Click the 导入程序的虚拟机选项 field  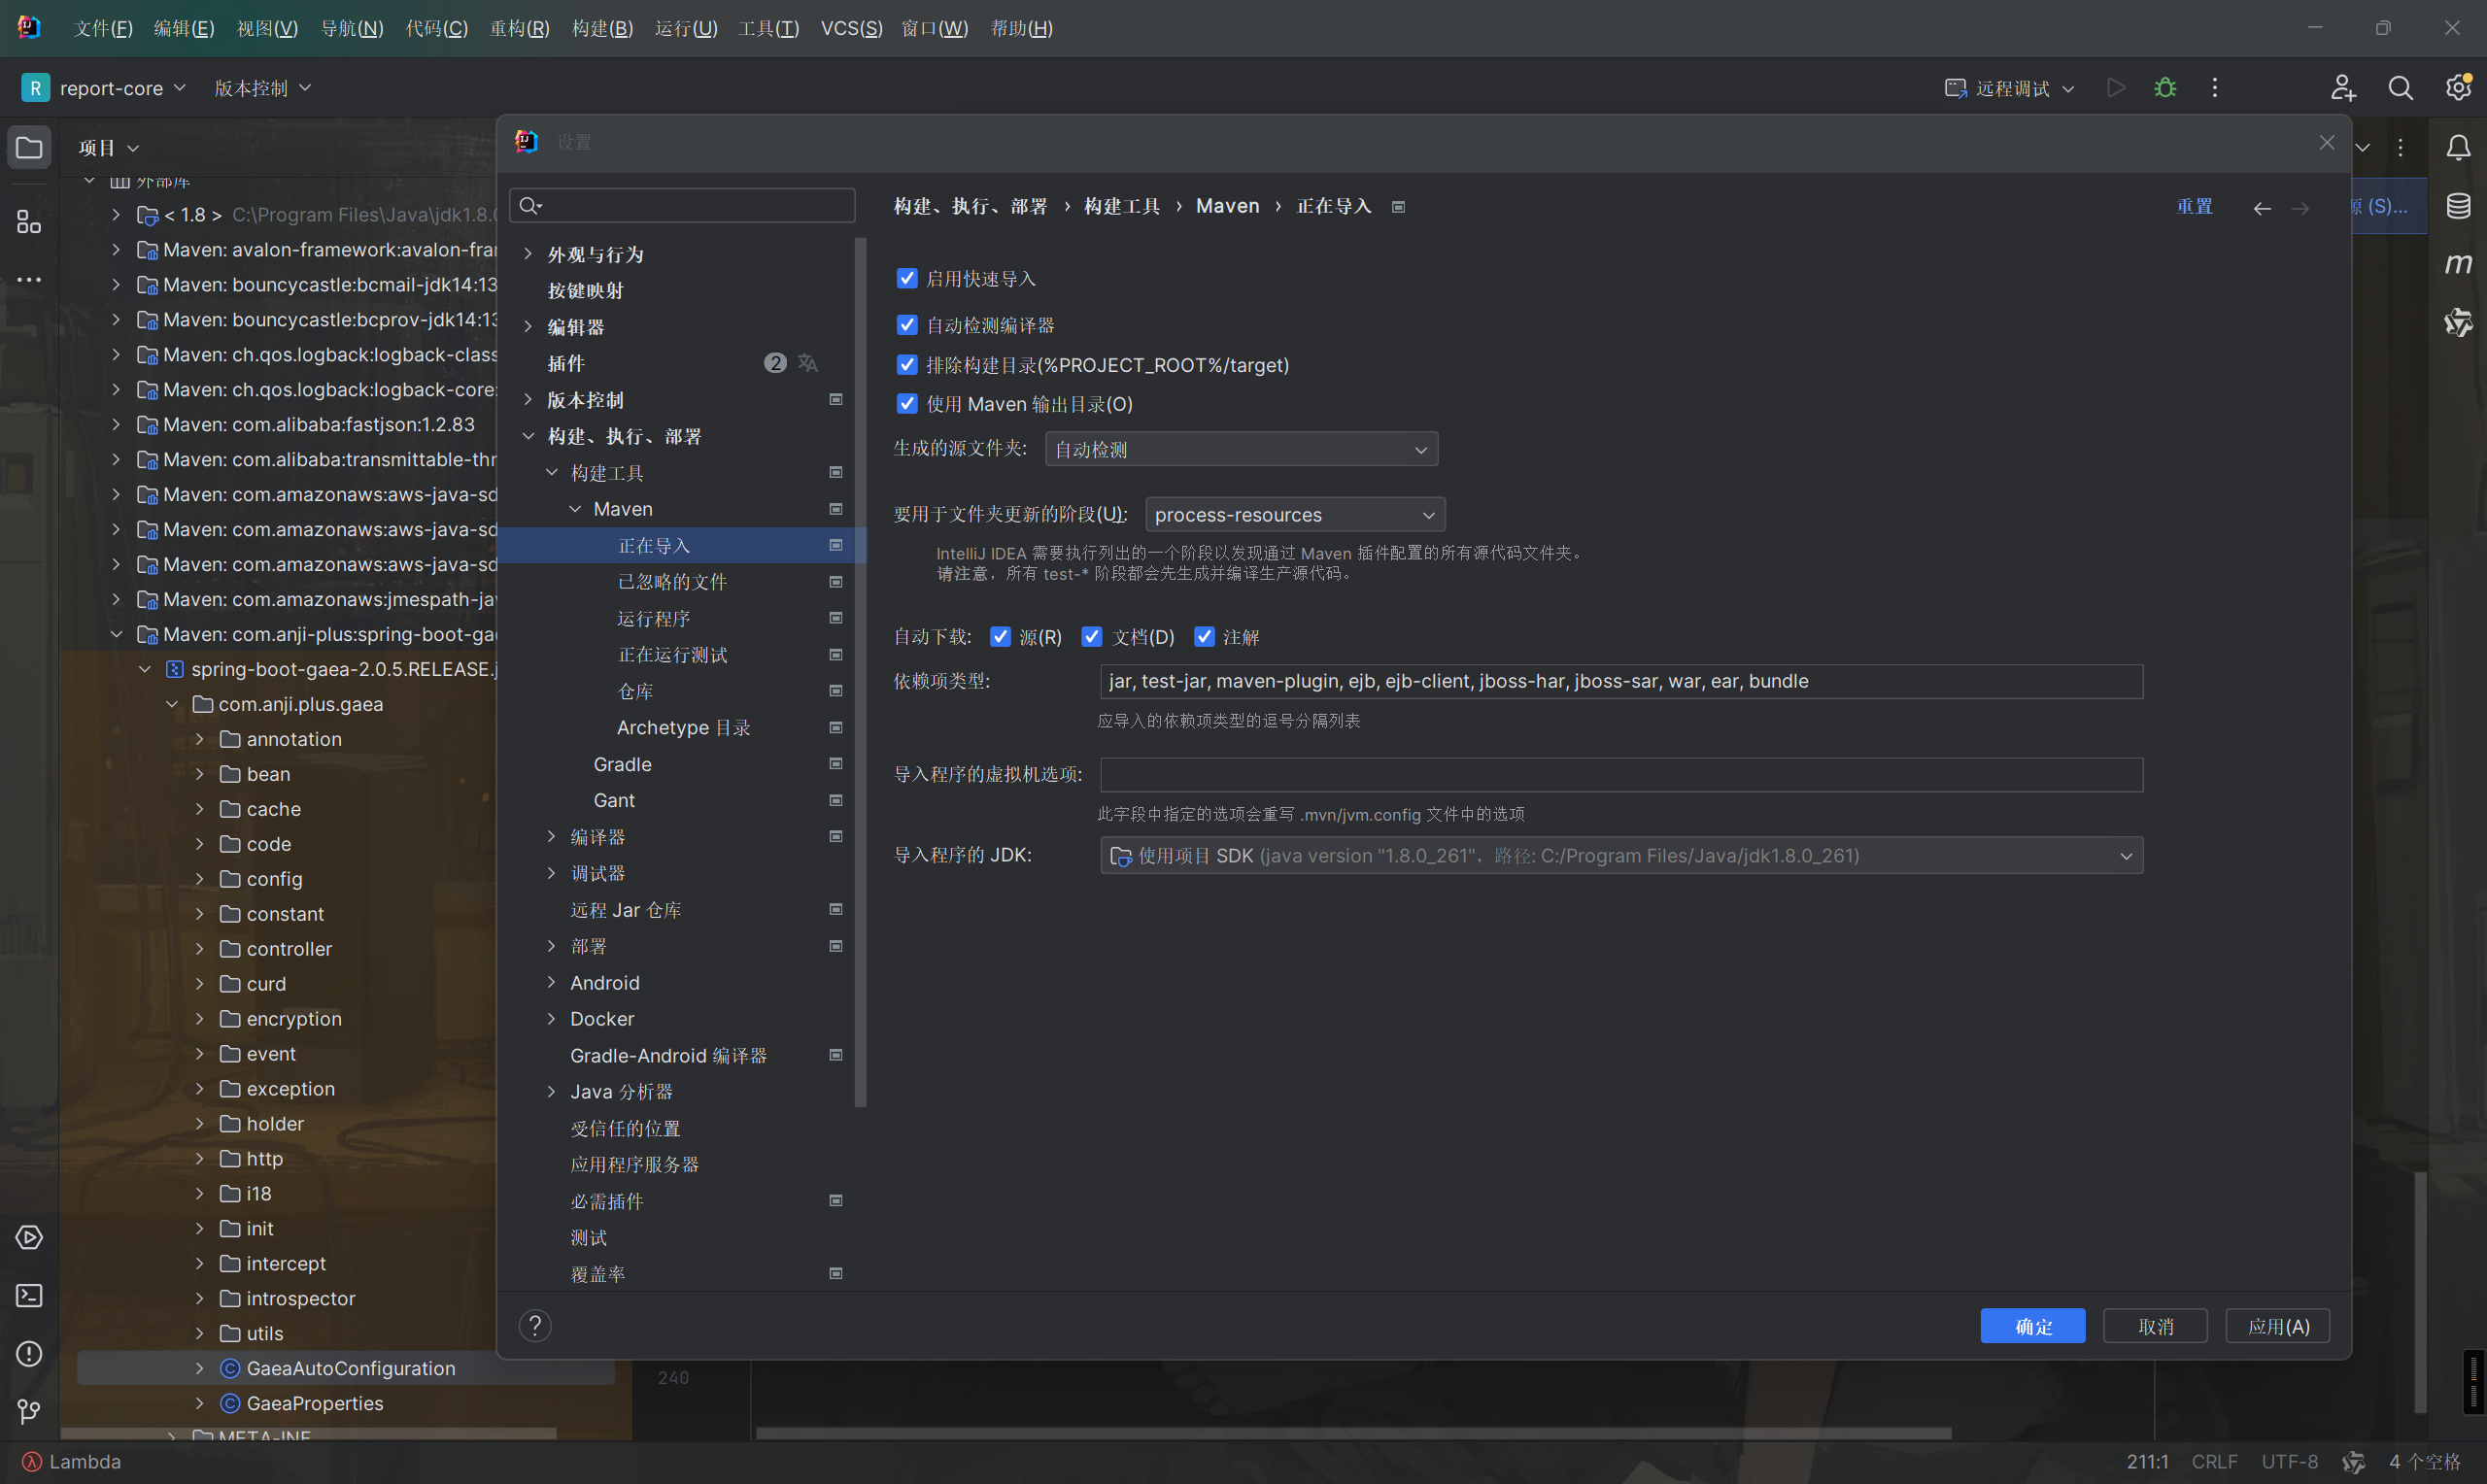[1621, 775]
